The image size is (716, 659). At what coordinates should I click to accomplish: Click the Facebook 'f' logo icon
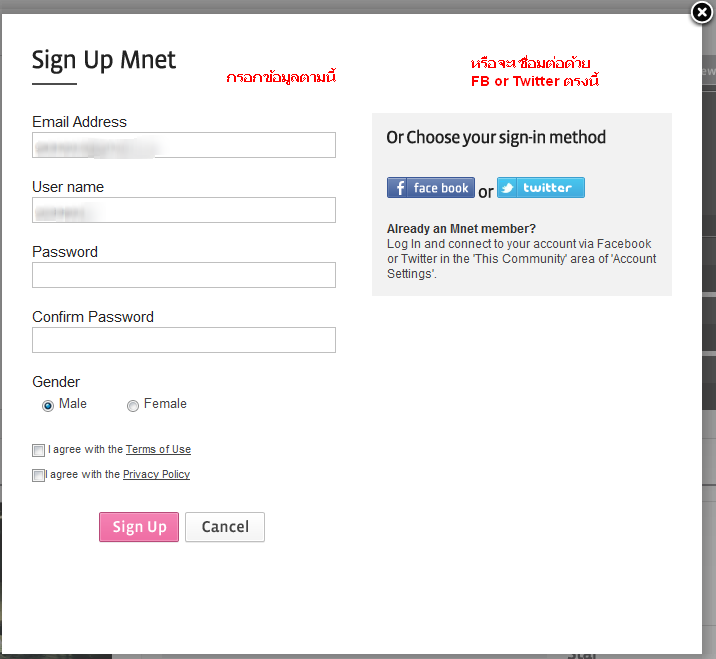coord(398,188)
